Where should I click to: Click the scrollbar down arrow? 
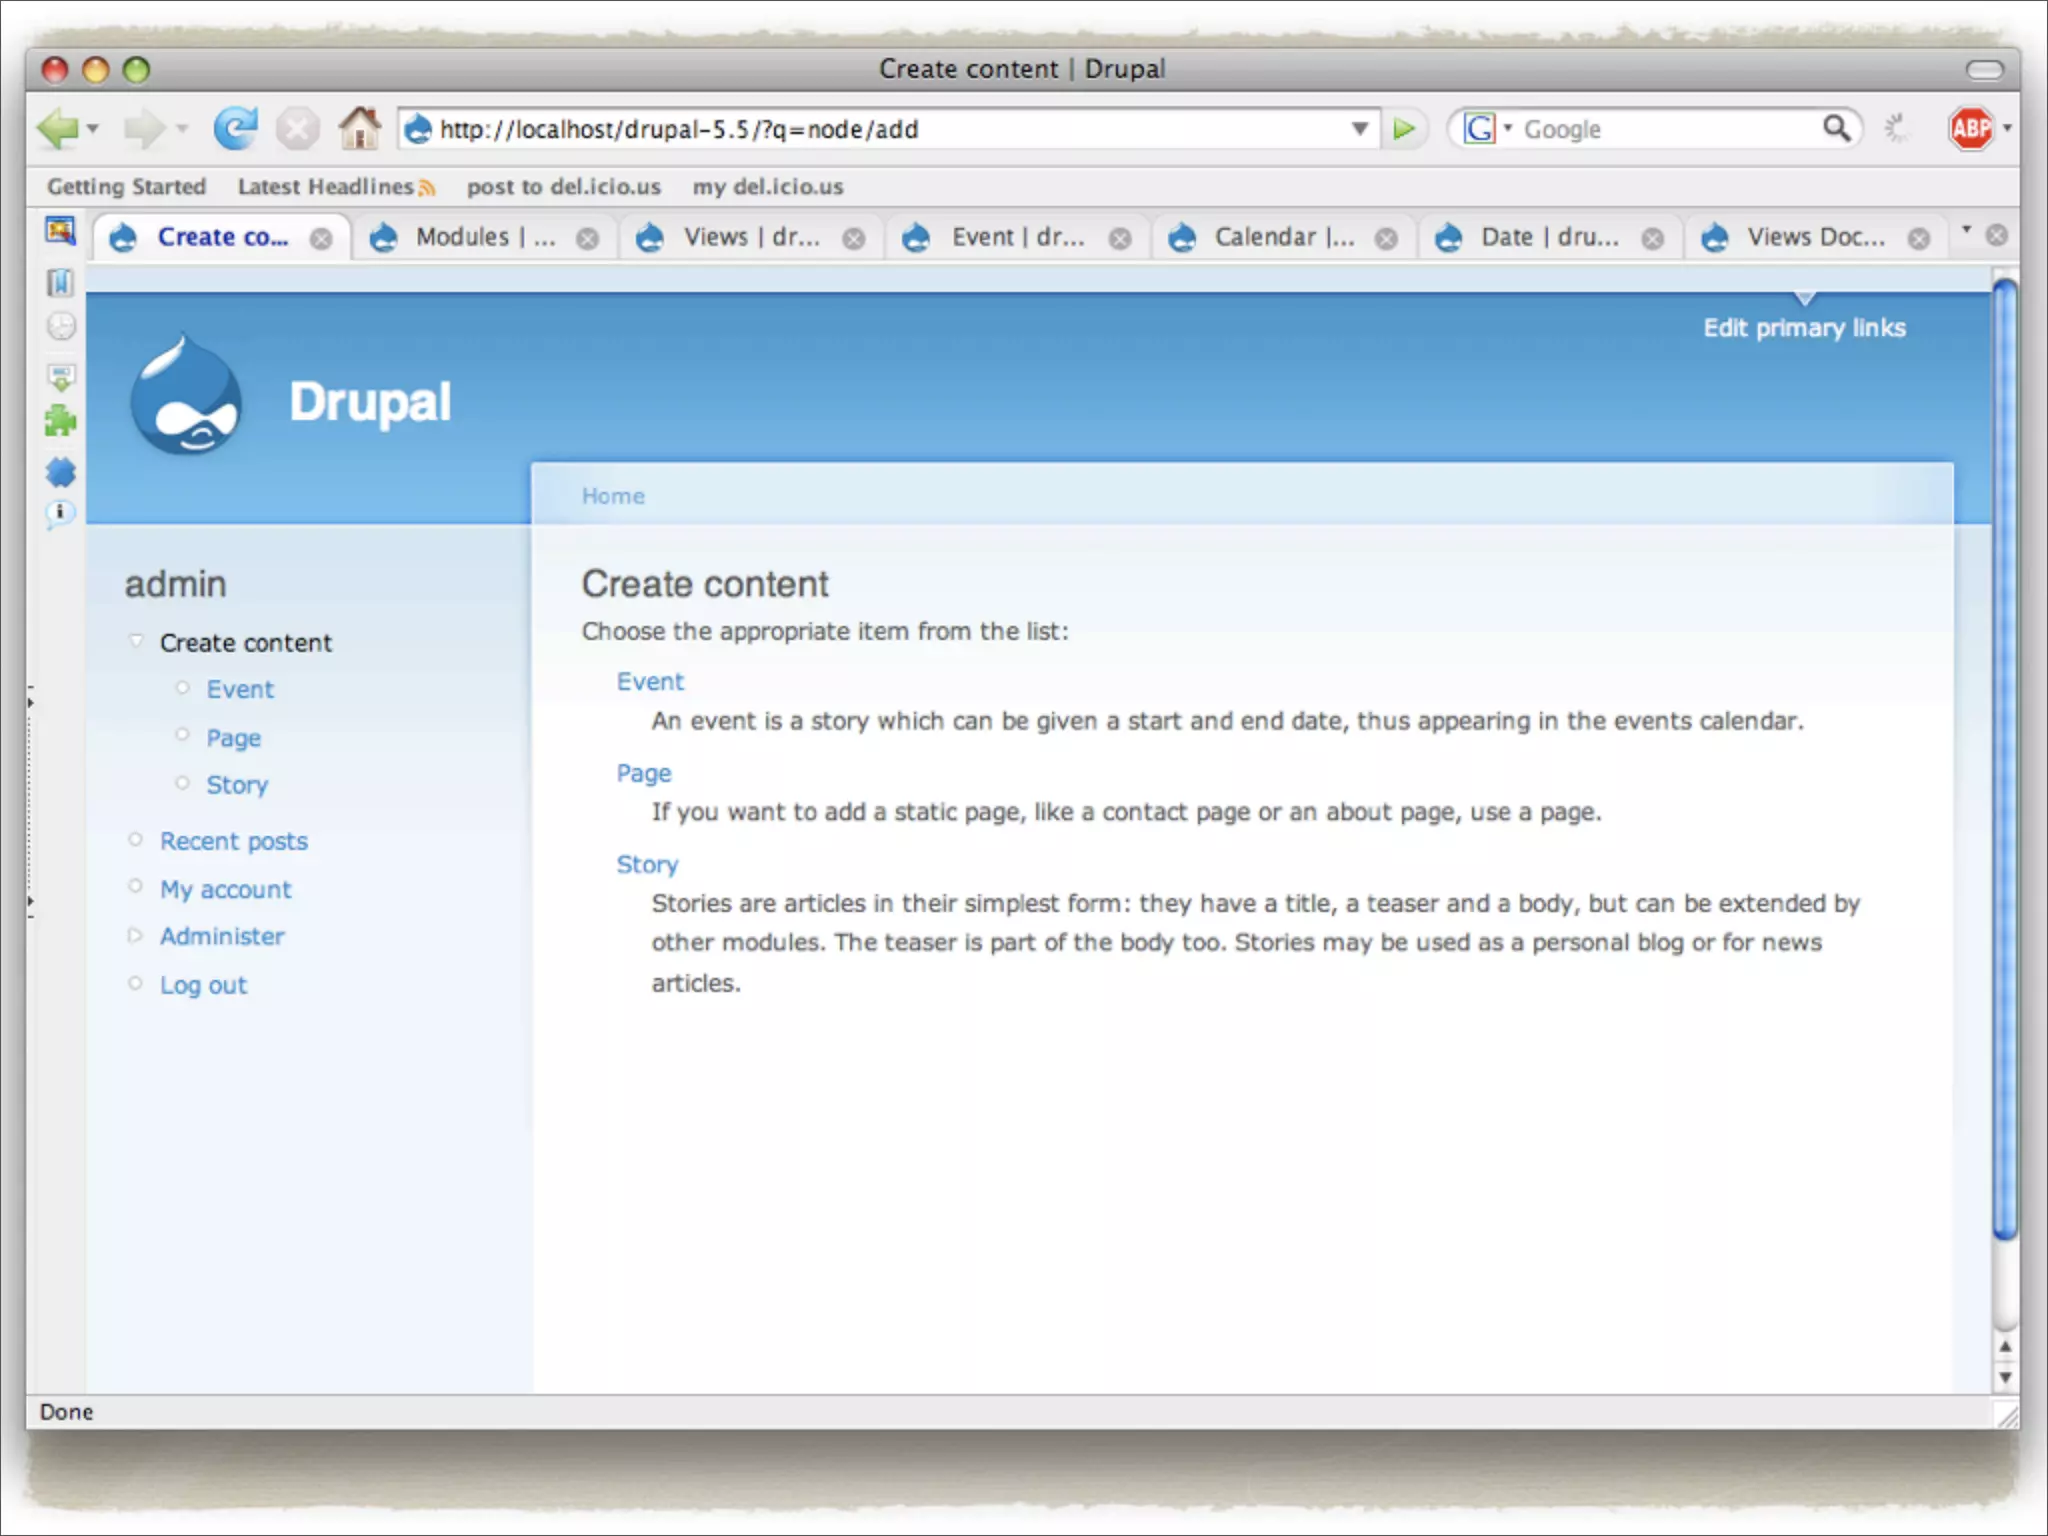(2005, 1377)
